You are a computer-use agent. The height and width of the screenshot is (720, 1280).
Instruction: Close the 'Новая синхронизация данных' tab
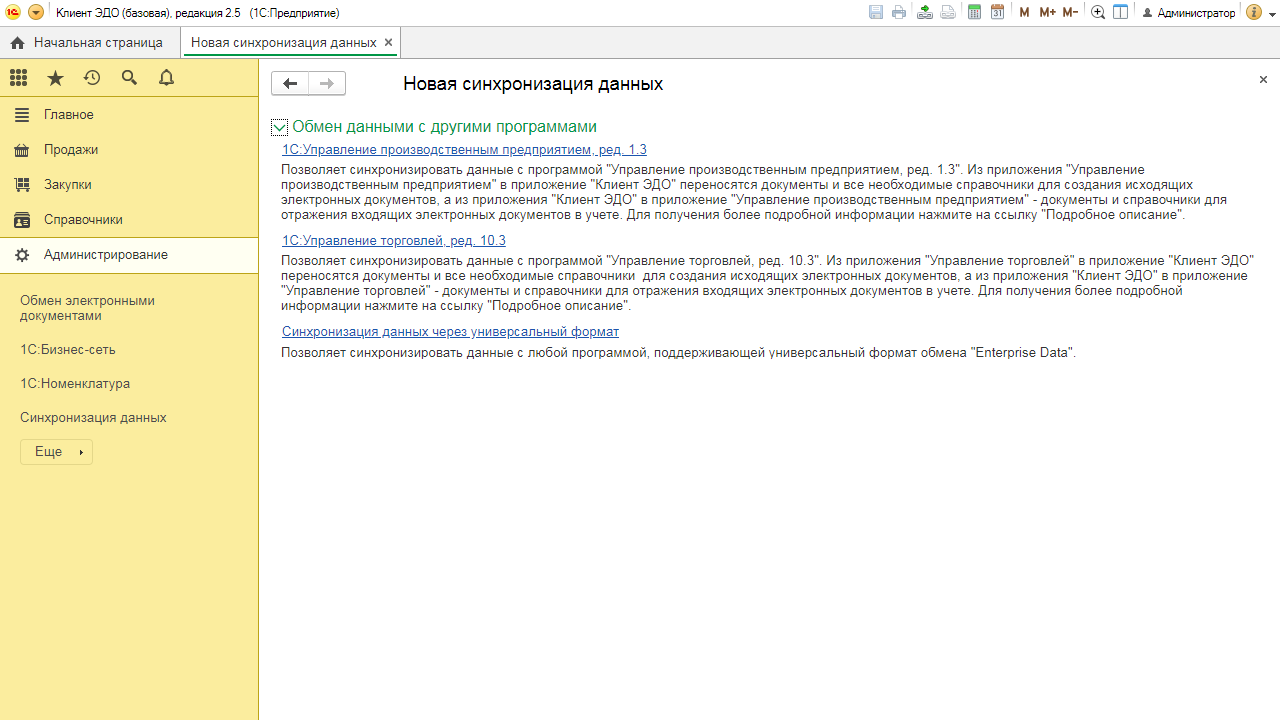pyautogui.click(x=389, y=43)
